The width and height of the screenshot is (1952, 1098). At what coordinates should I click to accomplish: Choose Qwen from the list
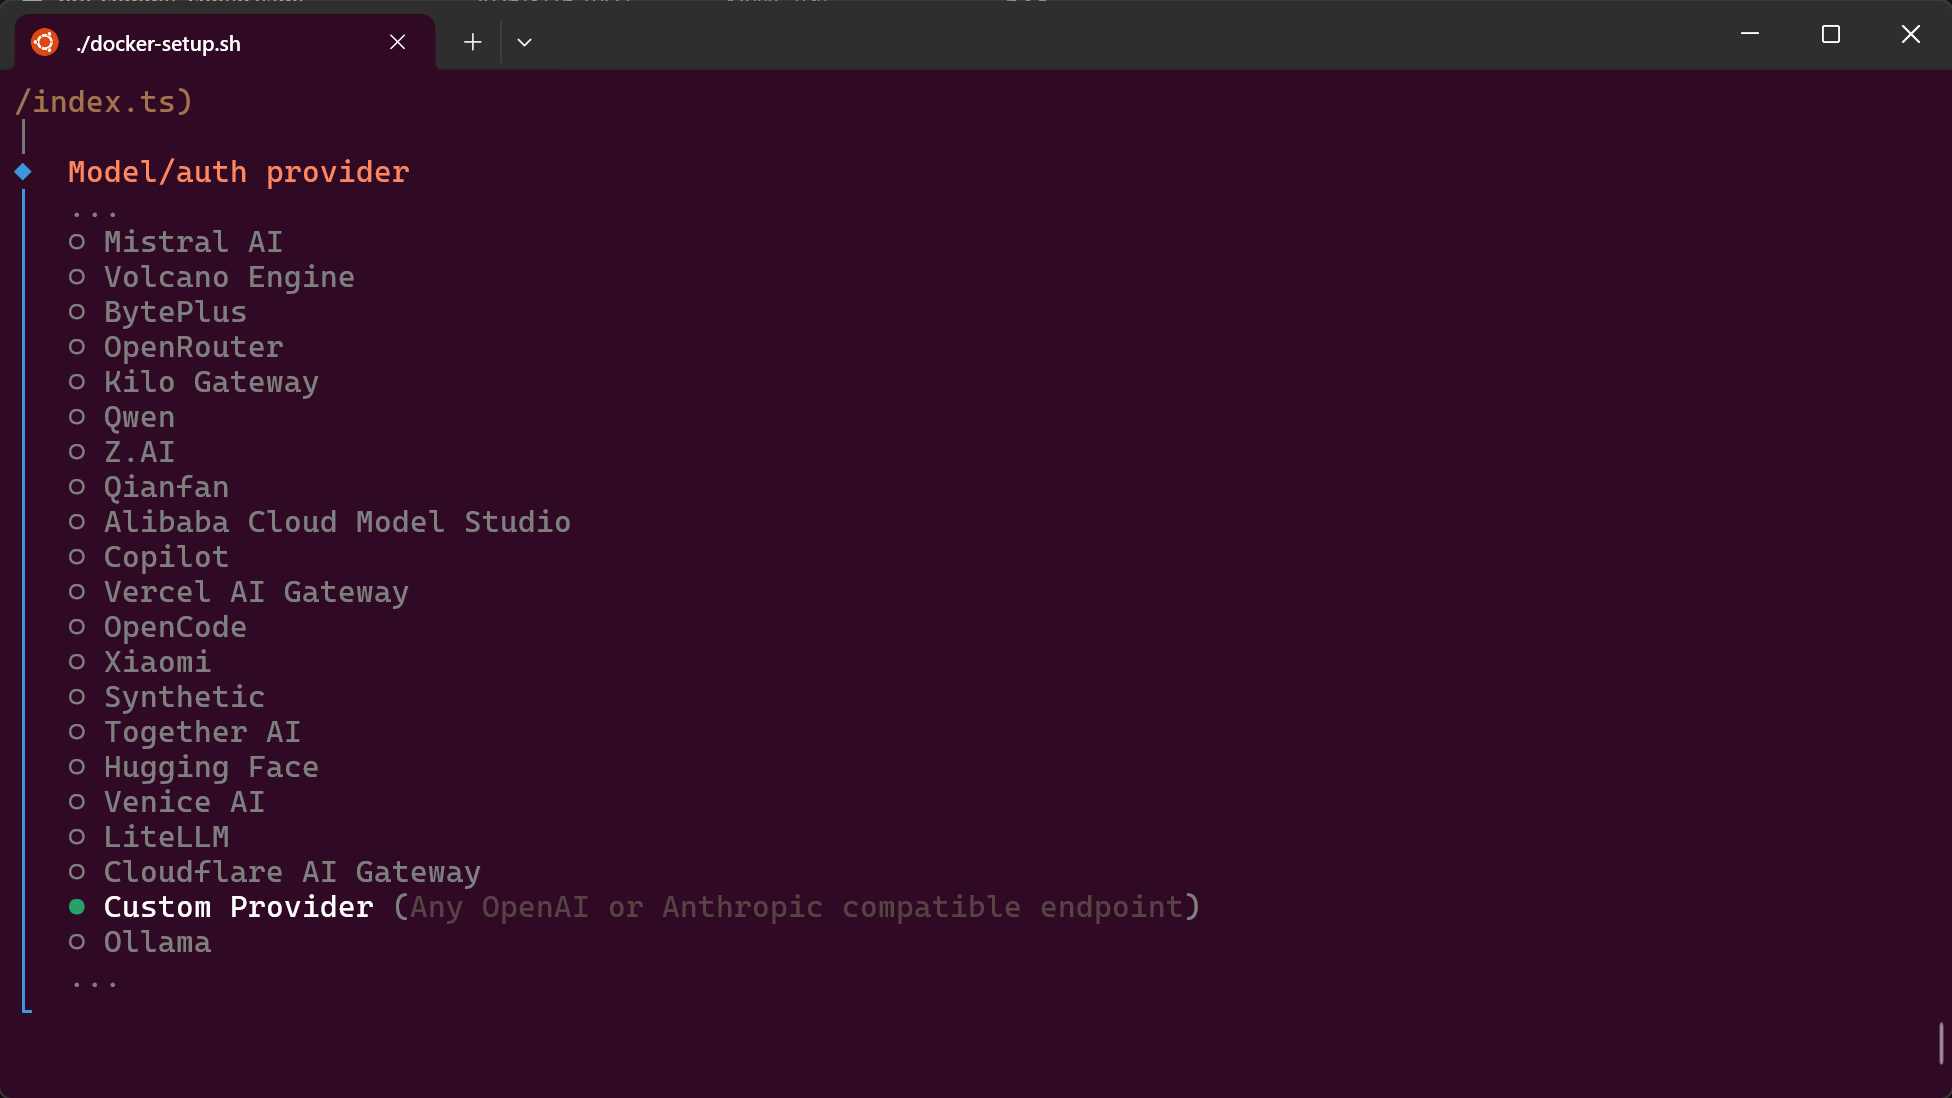122,417
